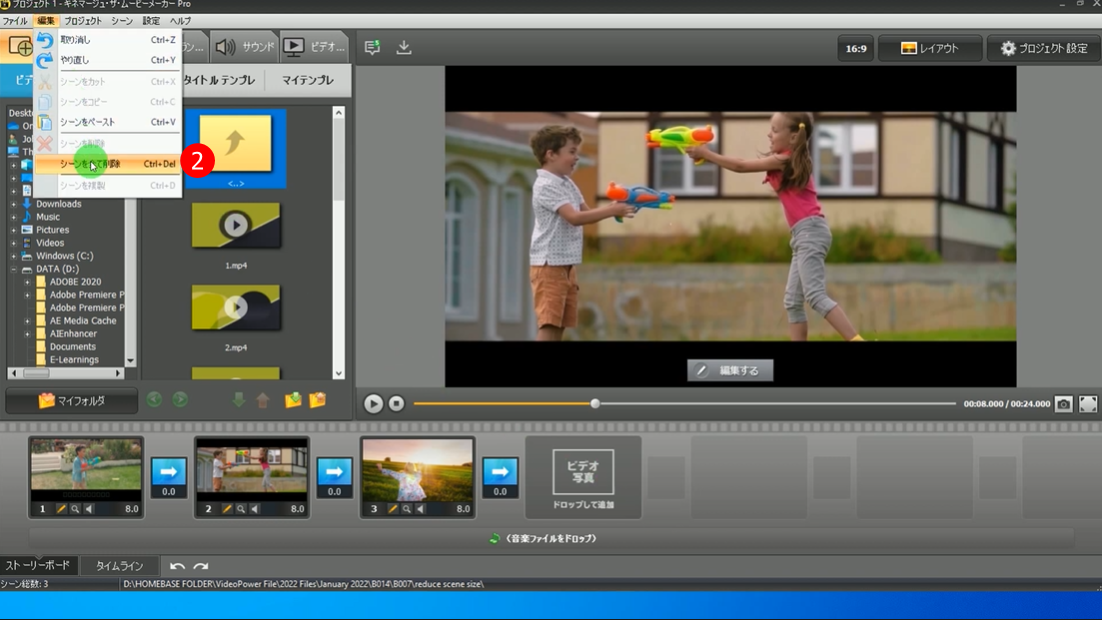
Task: Expand the ADOBE 2020 folder
Action: [x=28, y=282]
